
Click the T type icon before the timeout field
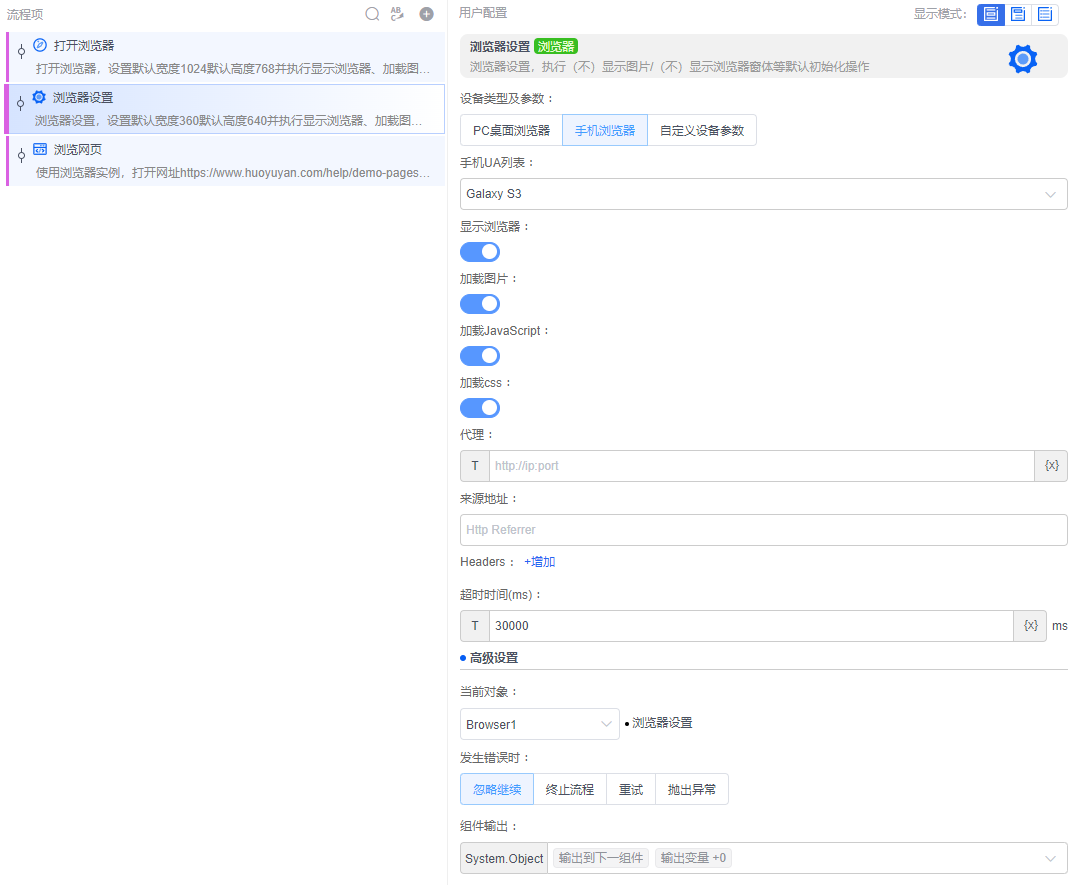pyautogui.click(x=474, y=625)
